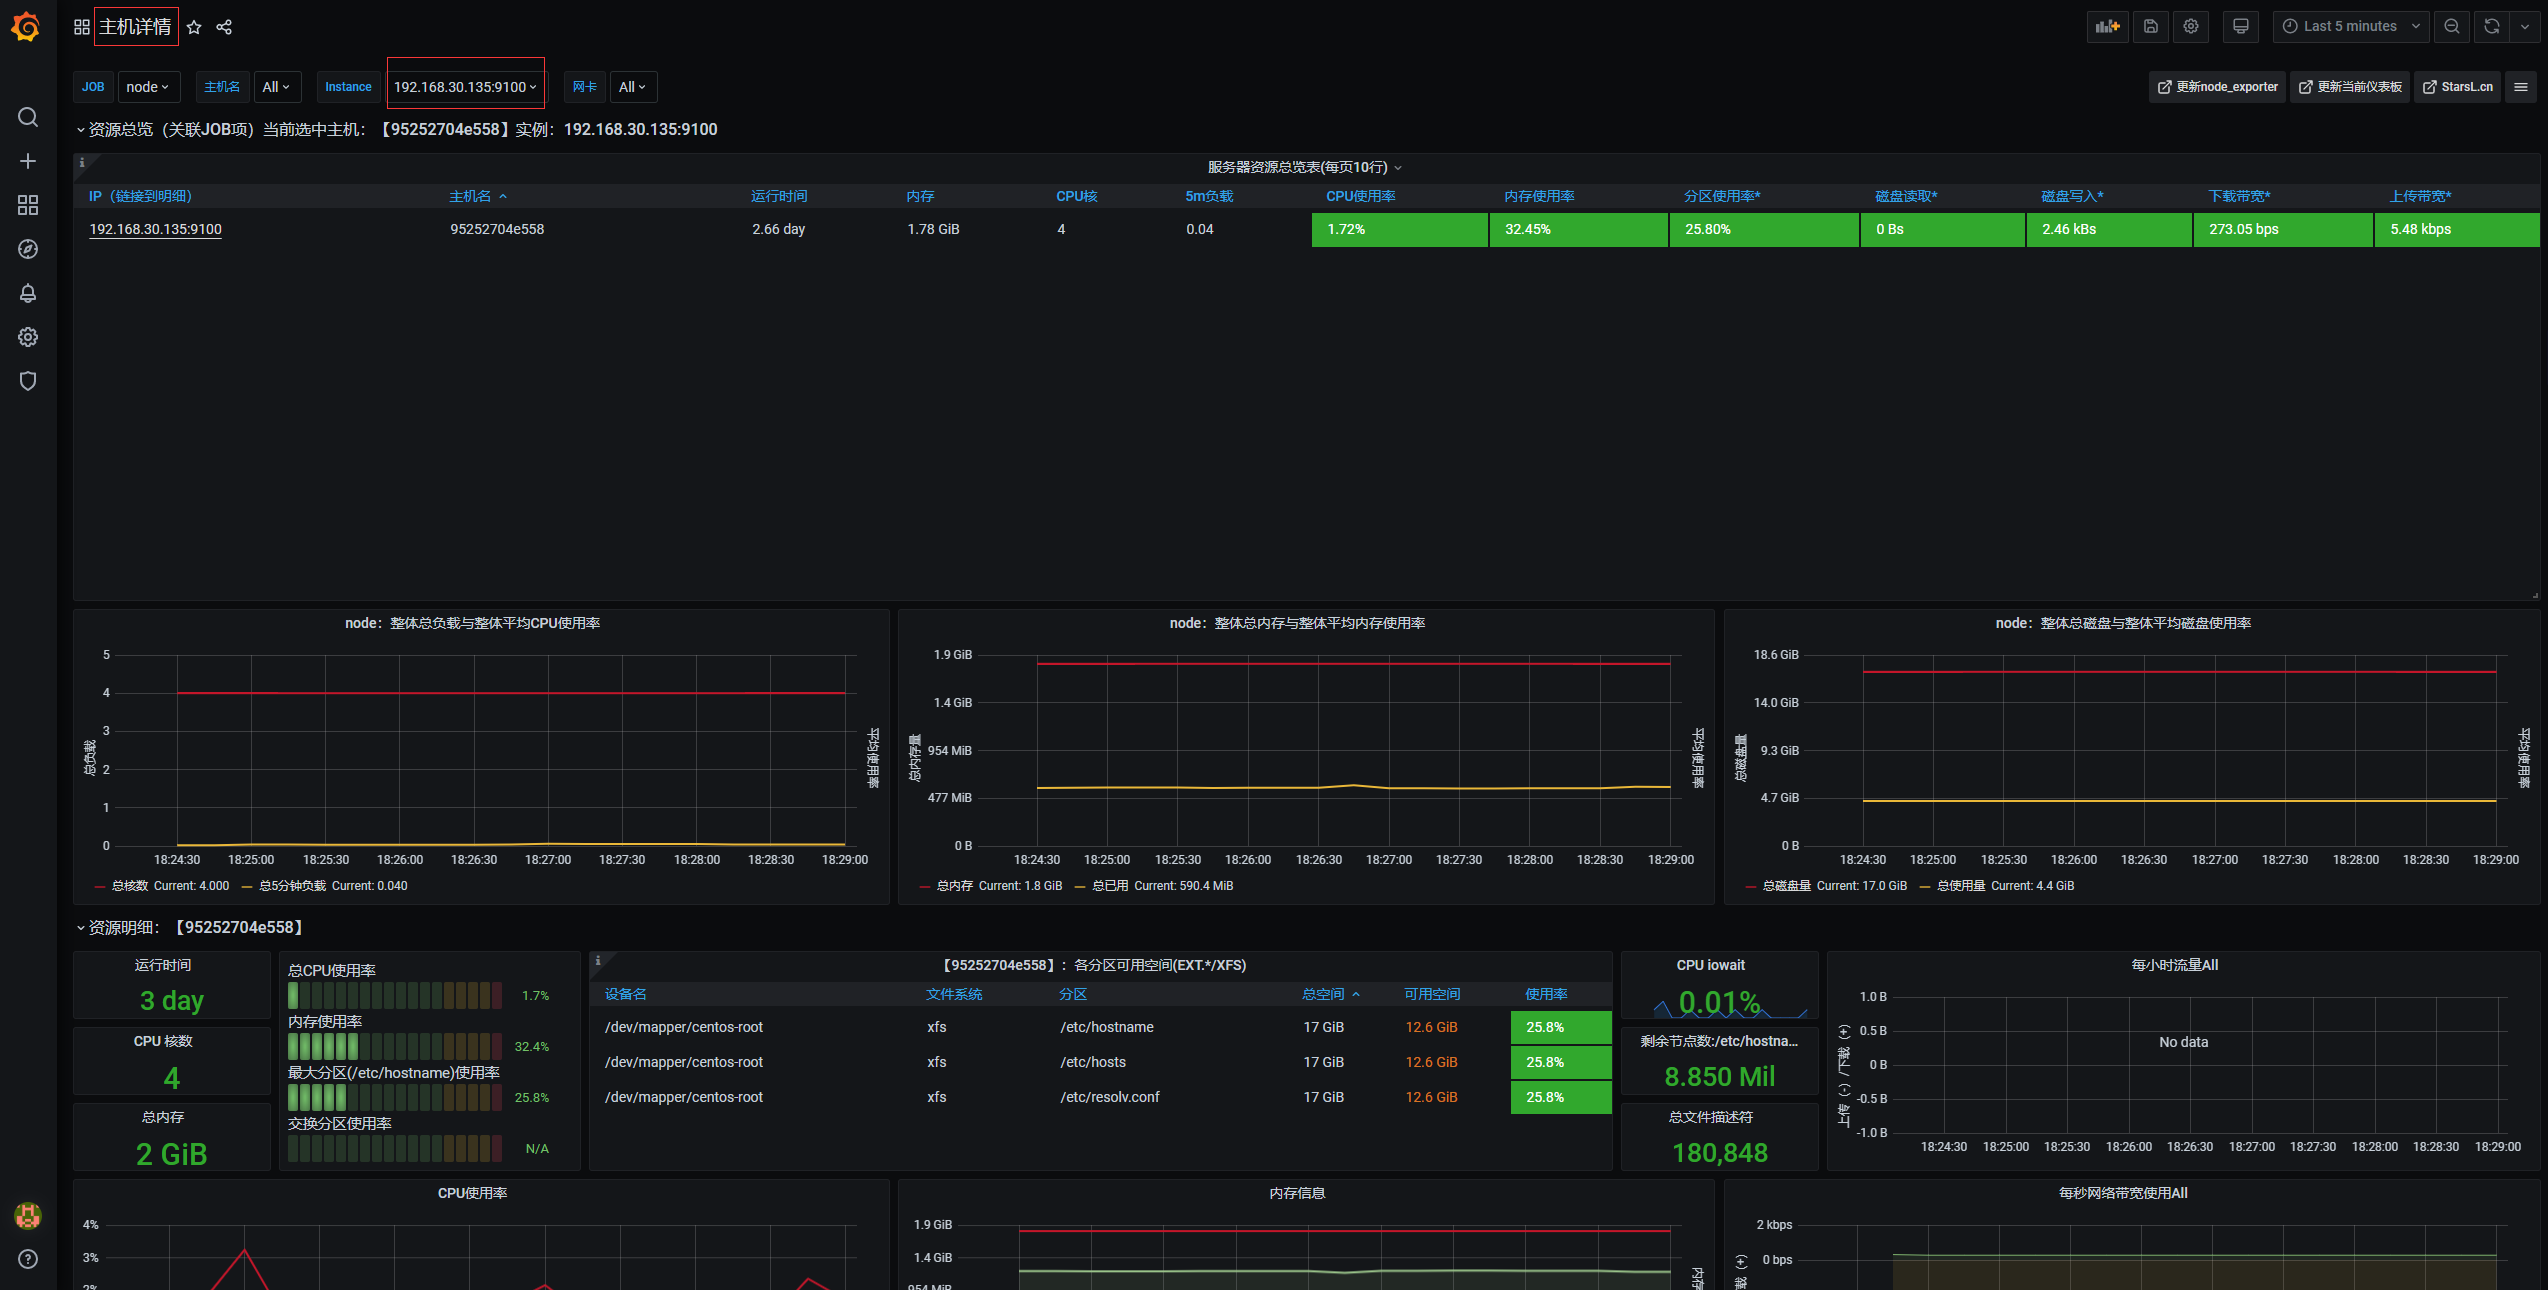2548x1290 pixels.
Task: Toggle the 总磁盘量 legend series
Action: [x=1786, y=886]
